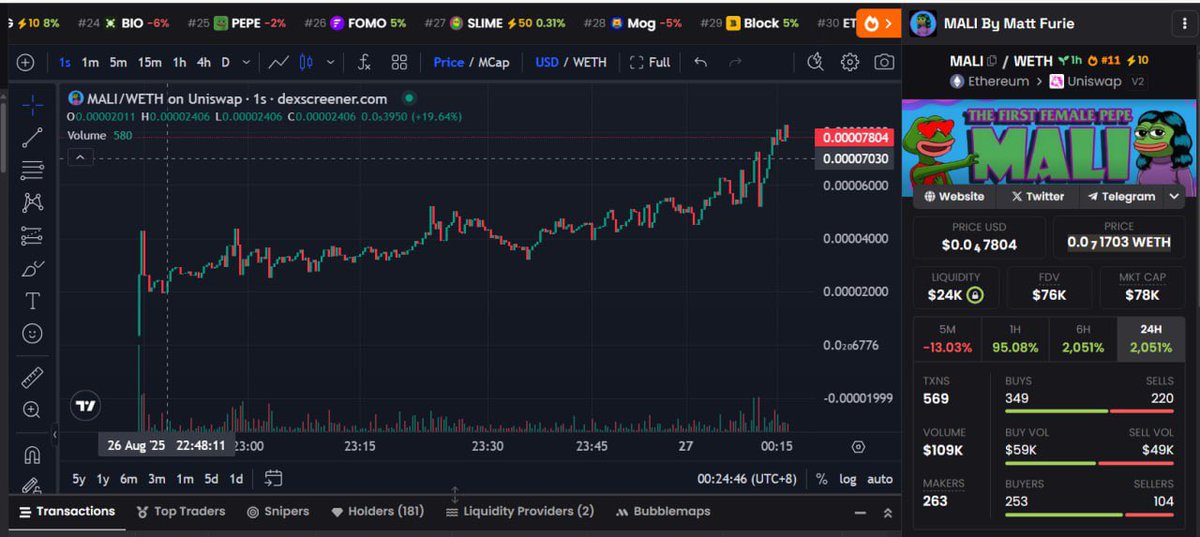The width and height of the screenshot is (1200, 537).
Task: Toggle auto scale on price axis
Action: tap(880, 479)
